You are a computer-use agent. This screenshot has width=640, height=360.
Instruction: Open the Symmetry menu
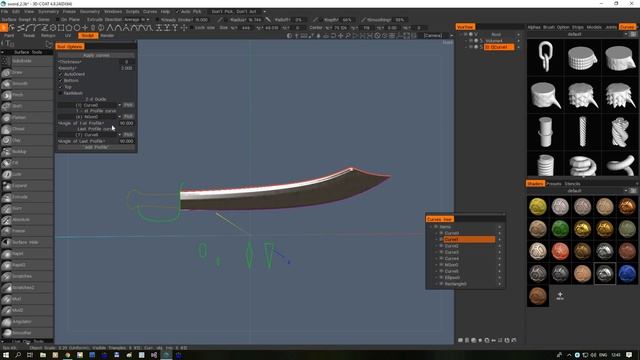(48, 11)
